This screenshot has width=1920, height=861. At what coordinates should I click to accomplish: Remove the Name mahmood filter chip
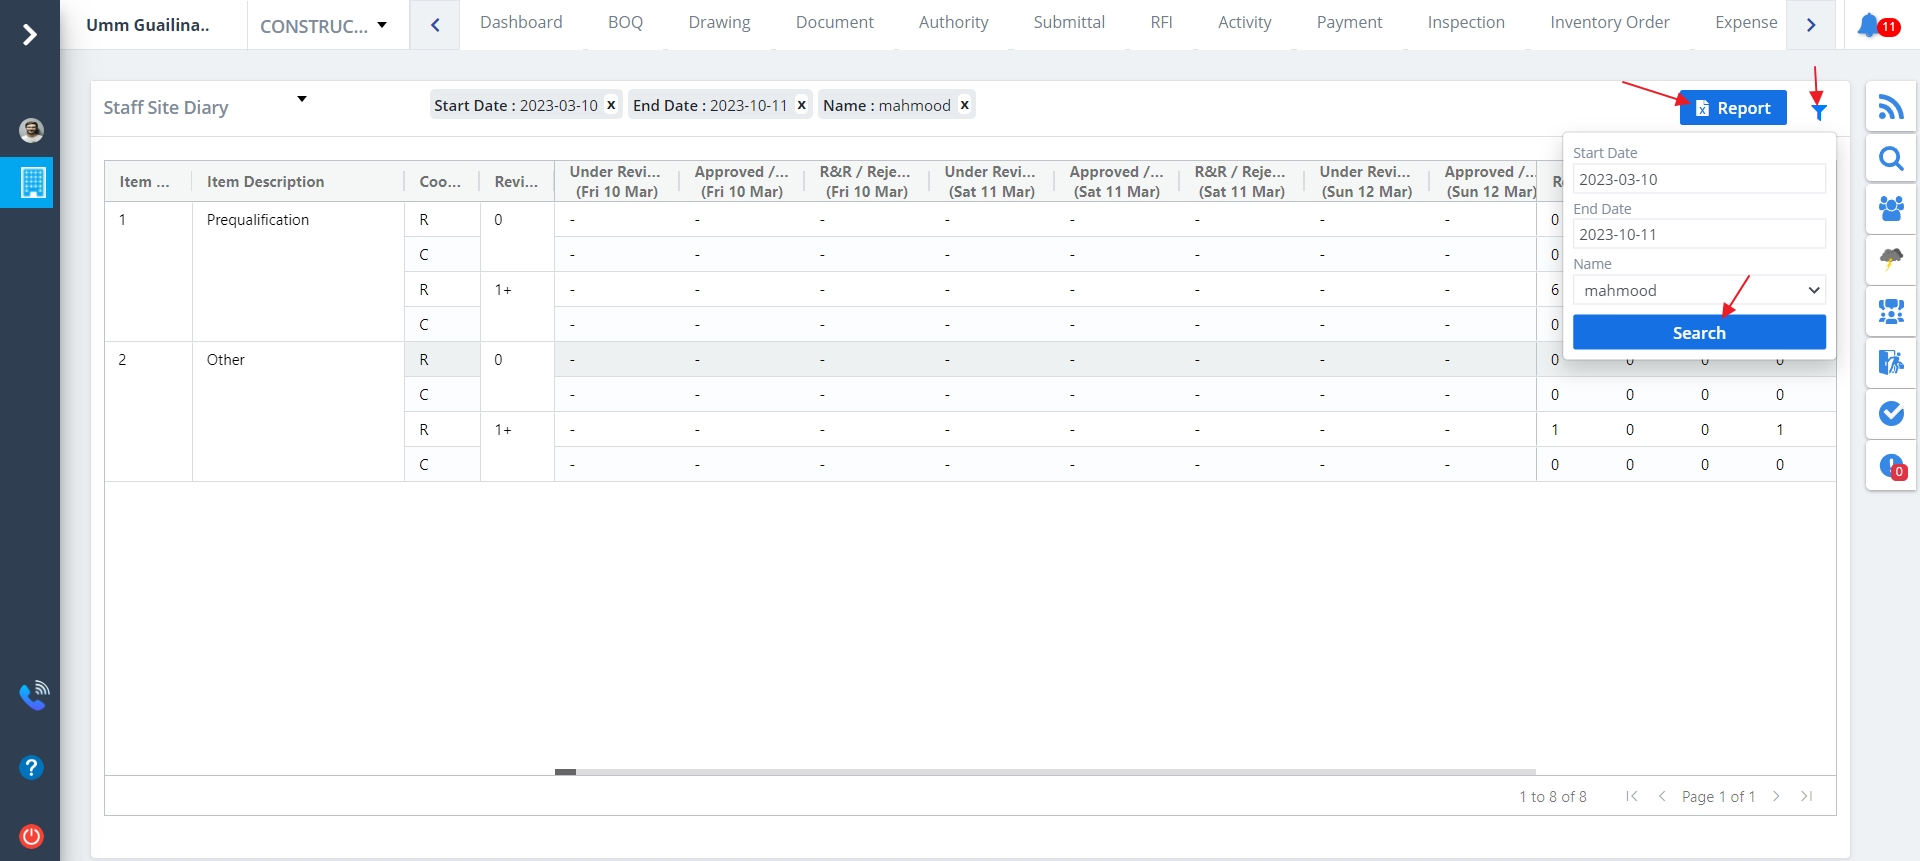(x=964, y=105)
